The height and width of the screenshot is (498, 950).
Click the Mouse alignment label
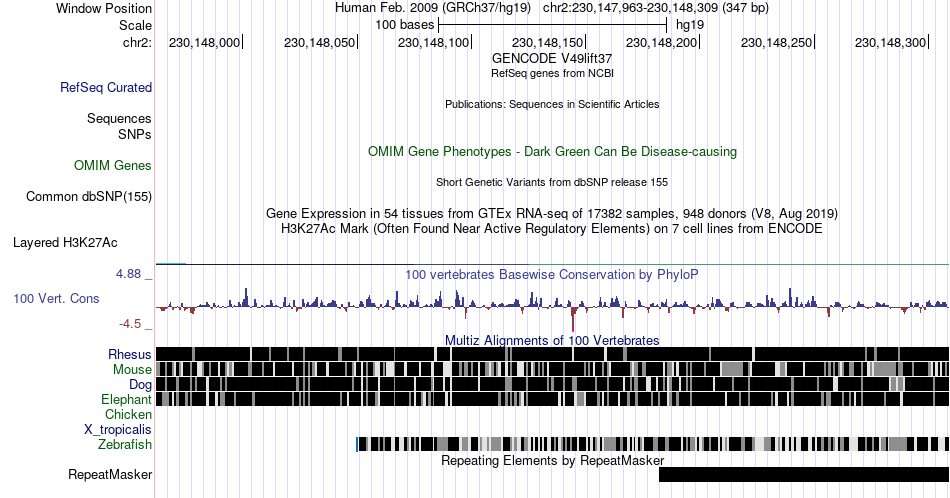[132, 370]
